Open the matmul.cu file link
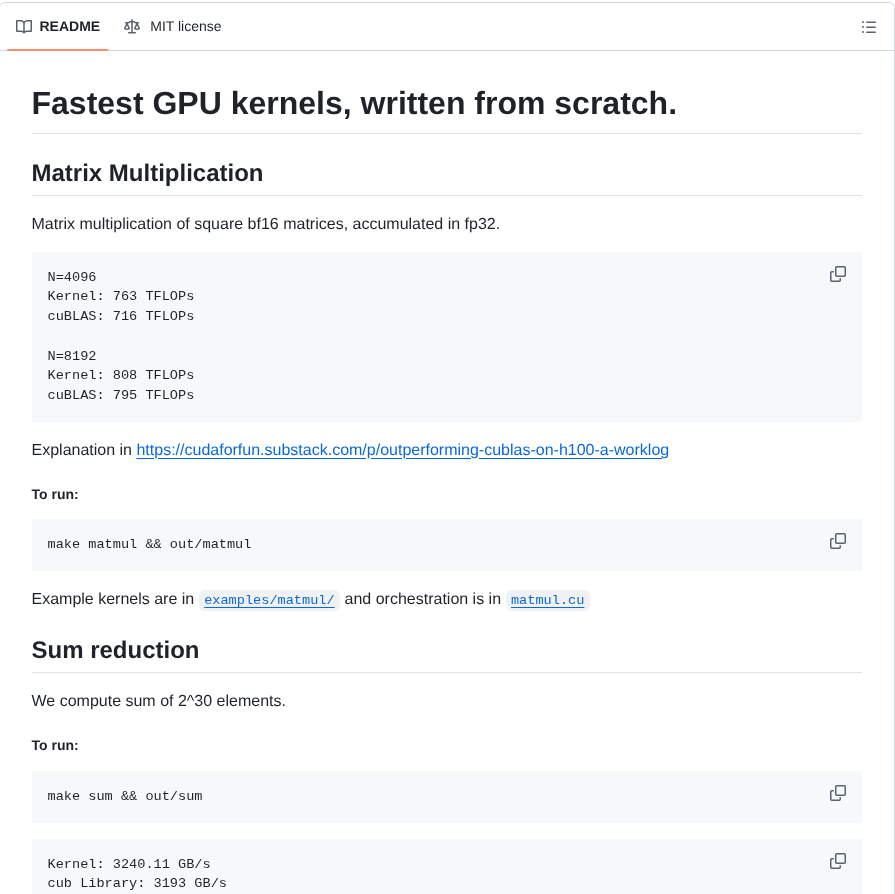 pyautogui.click(x=547, y=599)
